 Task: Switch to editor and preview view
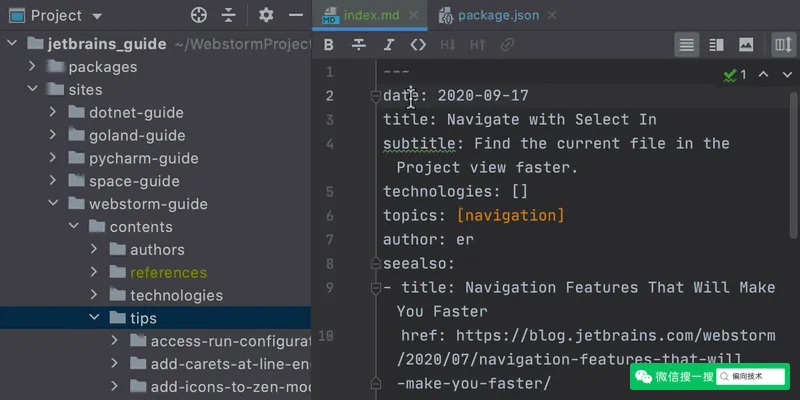(716, 45)
